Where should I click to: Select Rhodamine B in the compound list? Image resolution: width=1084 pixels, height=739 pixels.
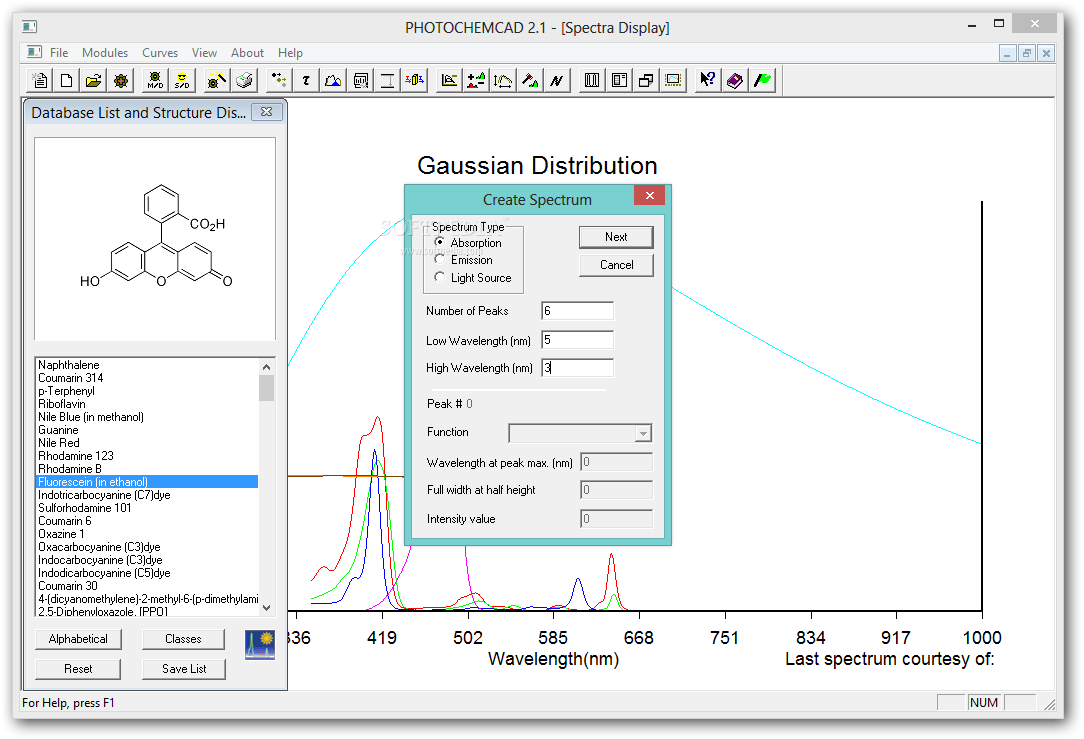coord(70,469)
